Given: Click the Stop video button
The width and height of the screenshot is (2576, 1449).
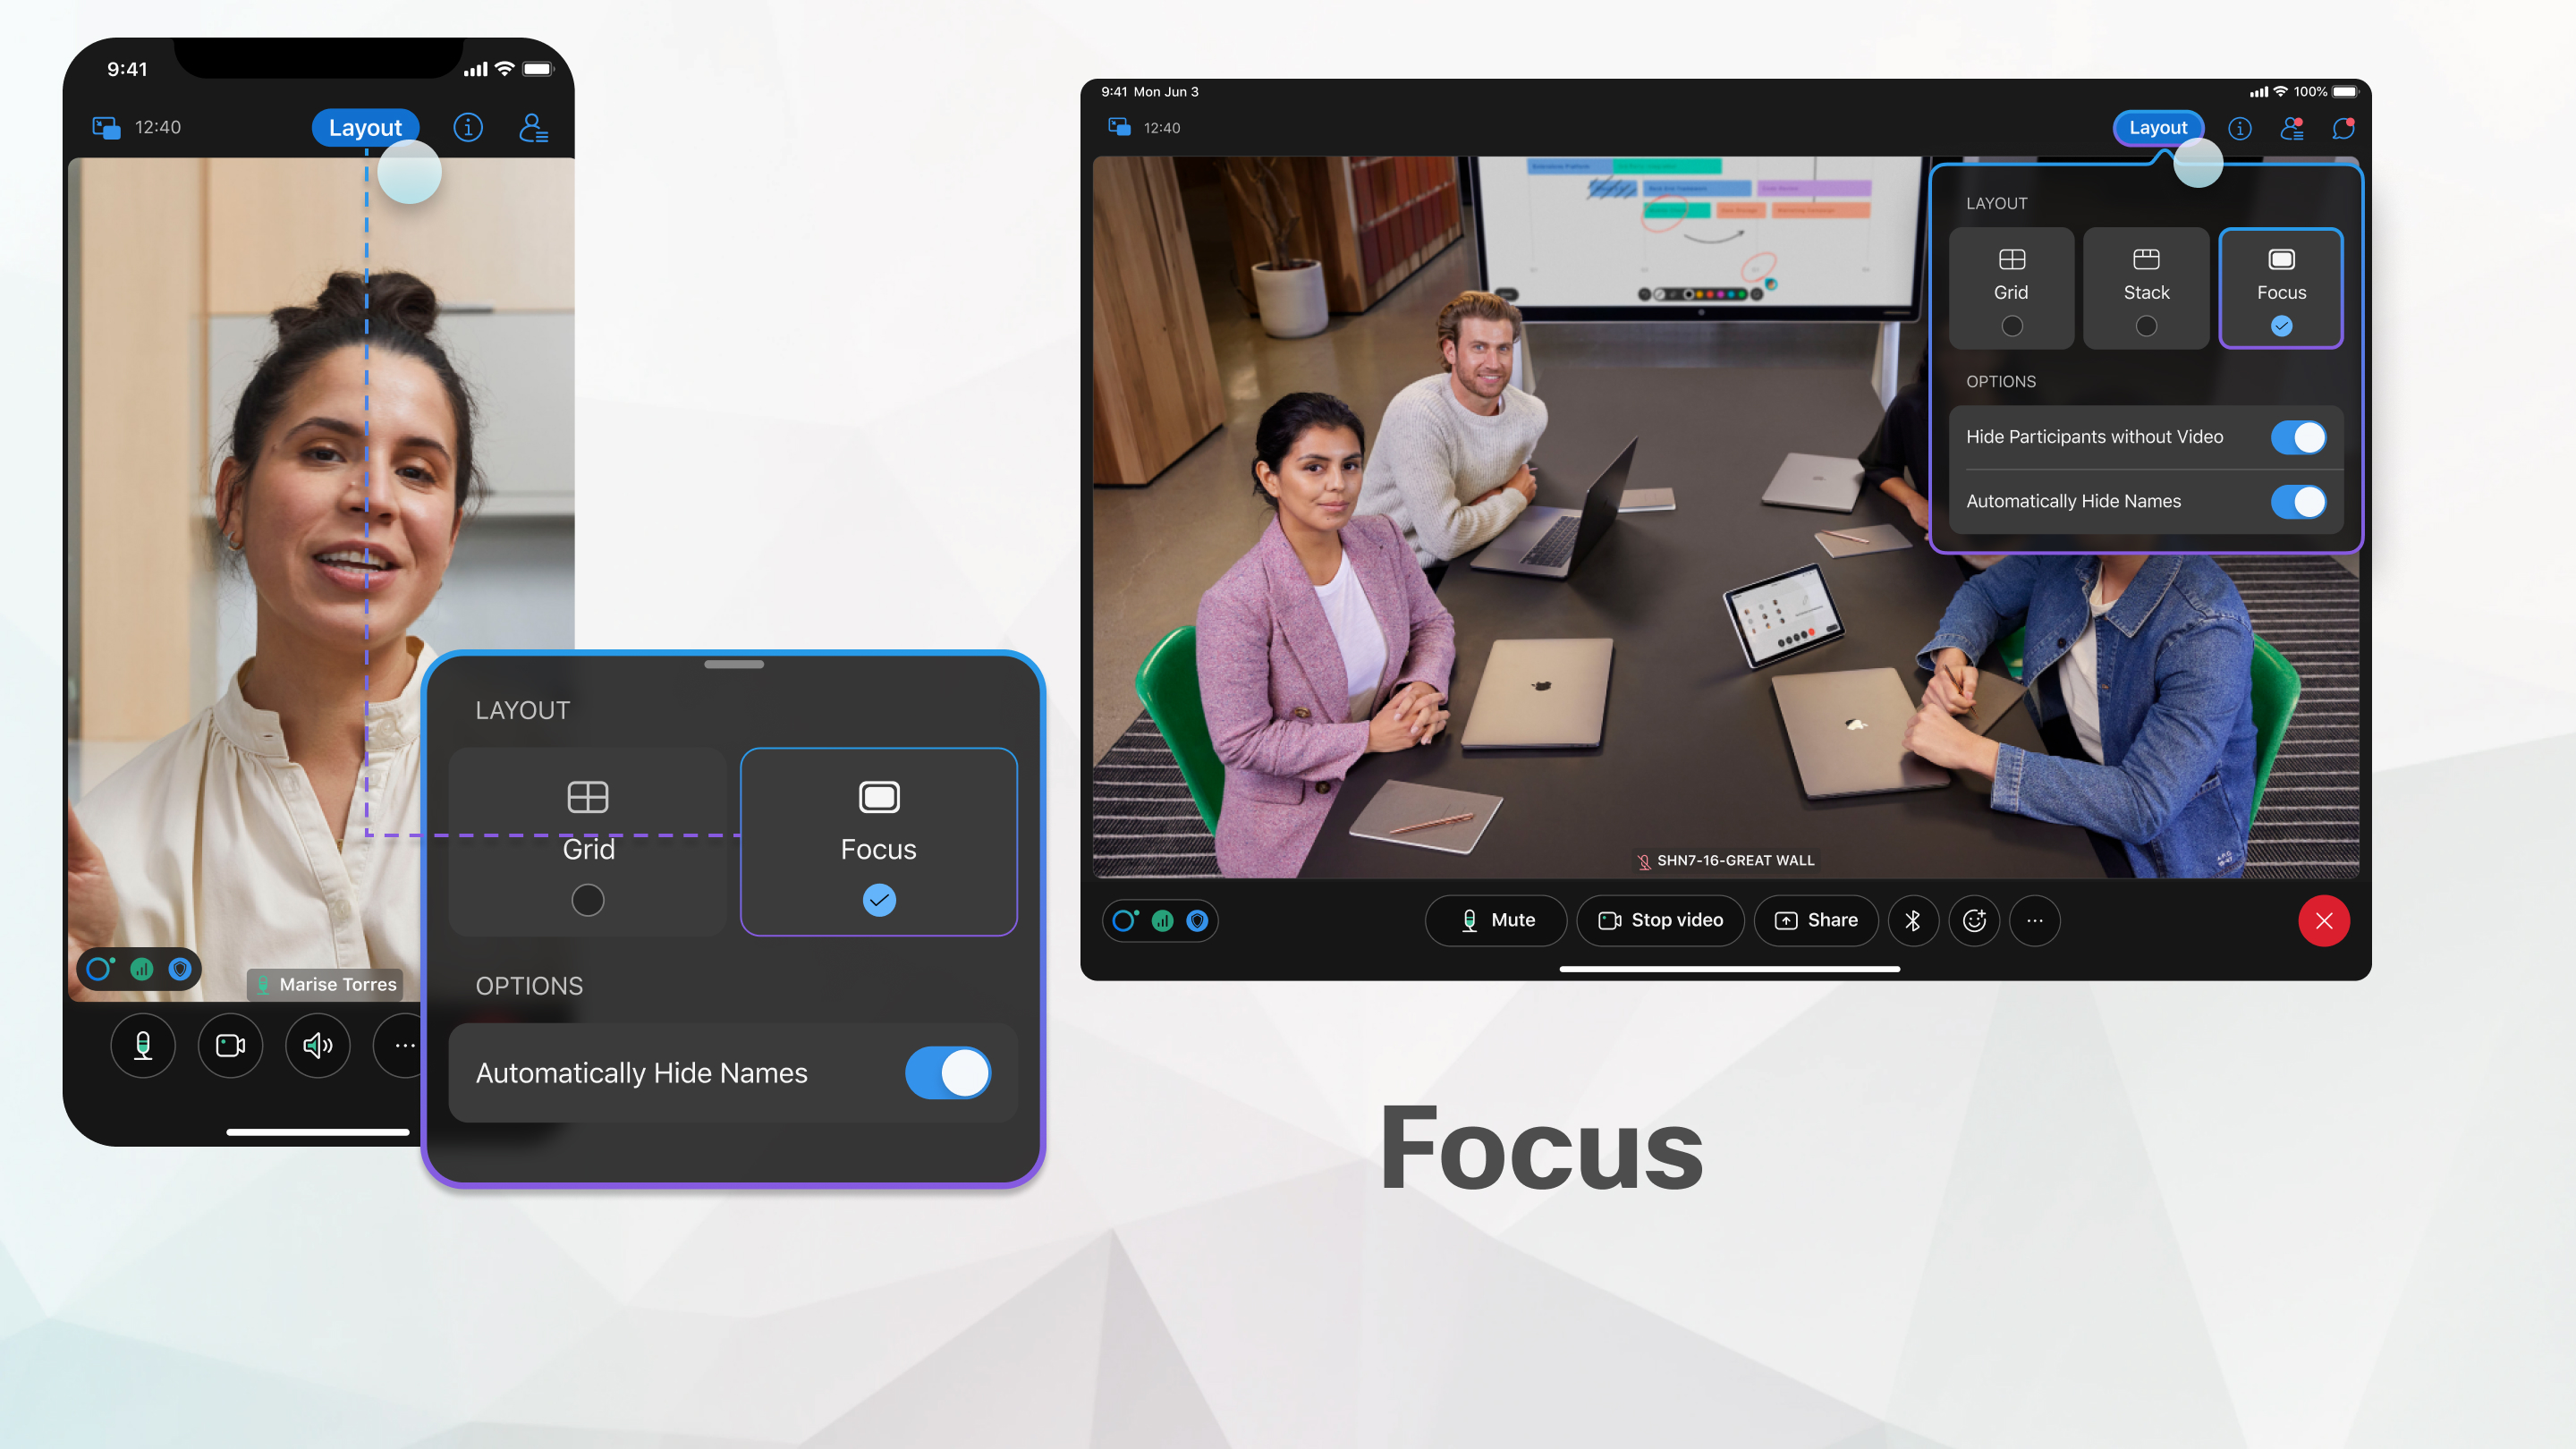Looking at the screenshot, I should 1661,920.
